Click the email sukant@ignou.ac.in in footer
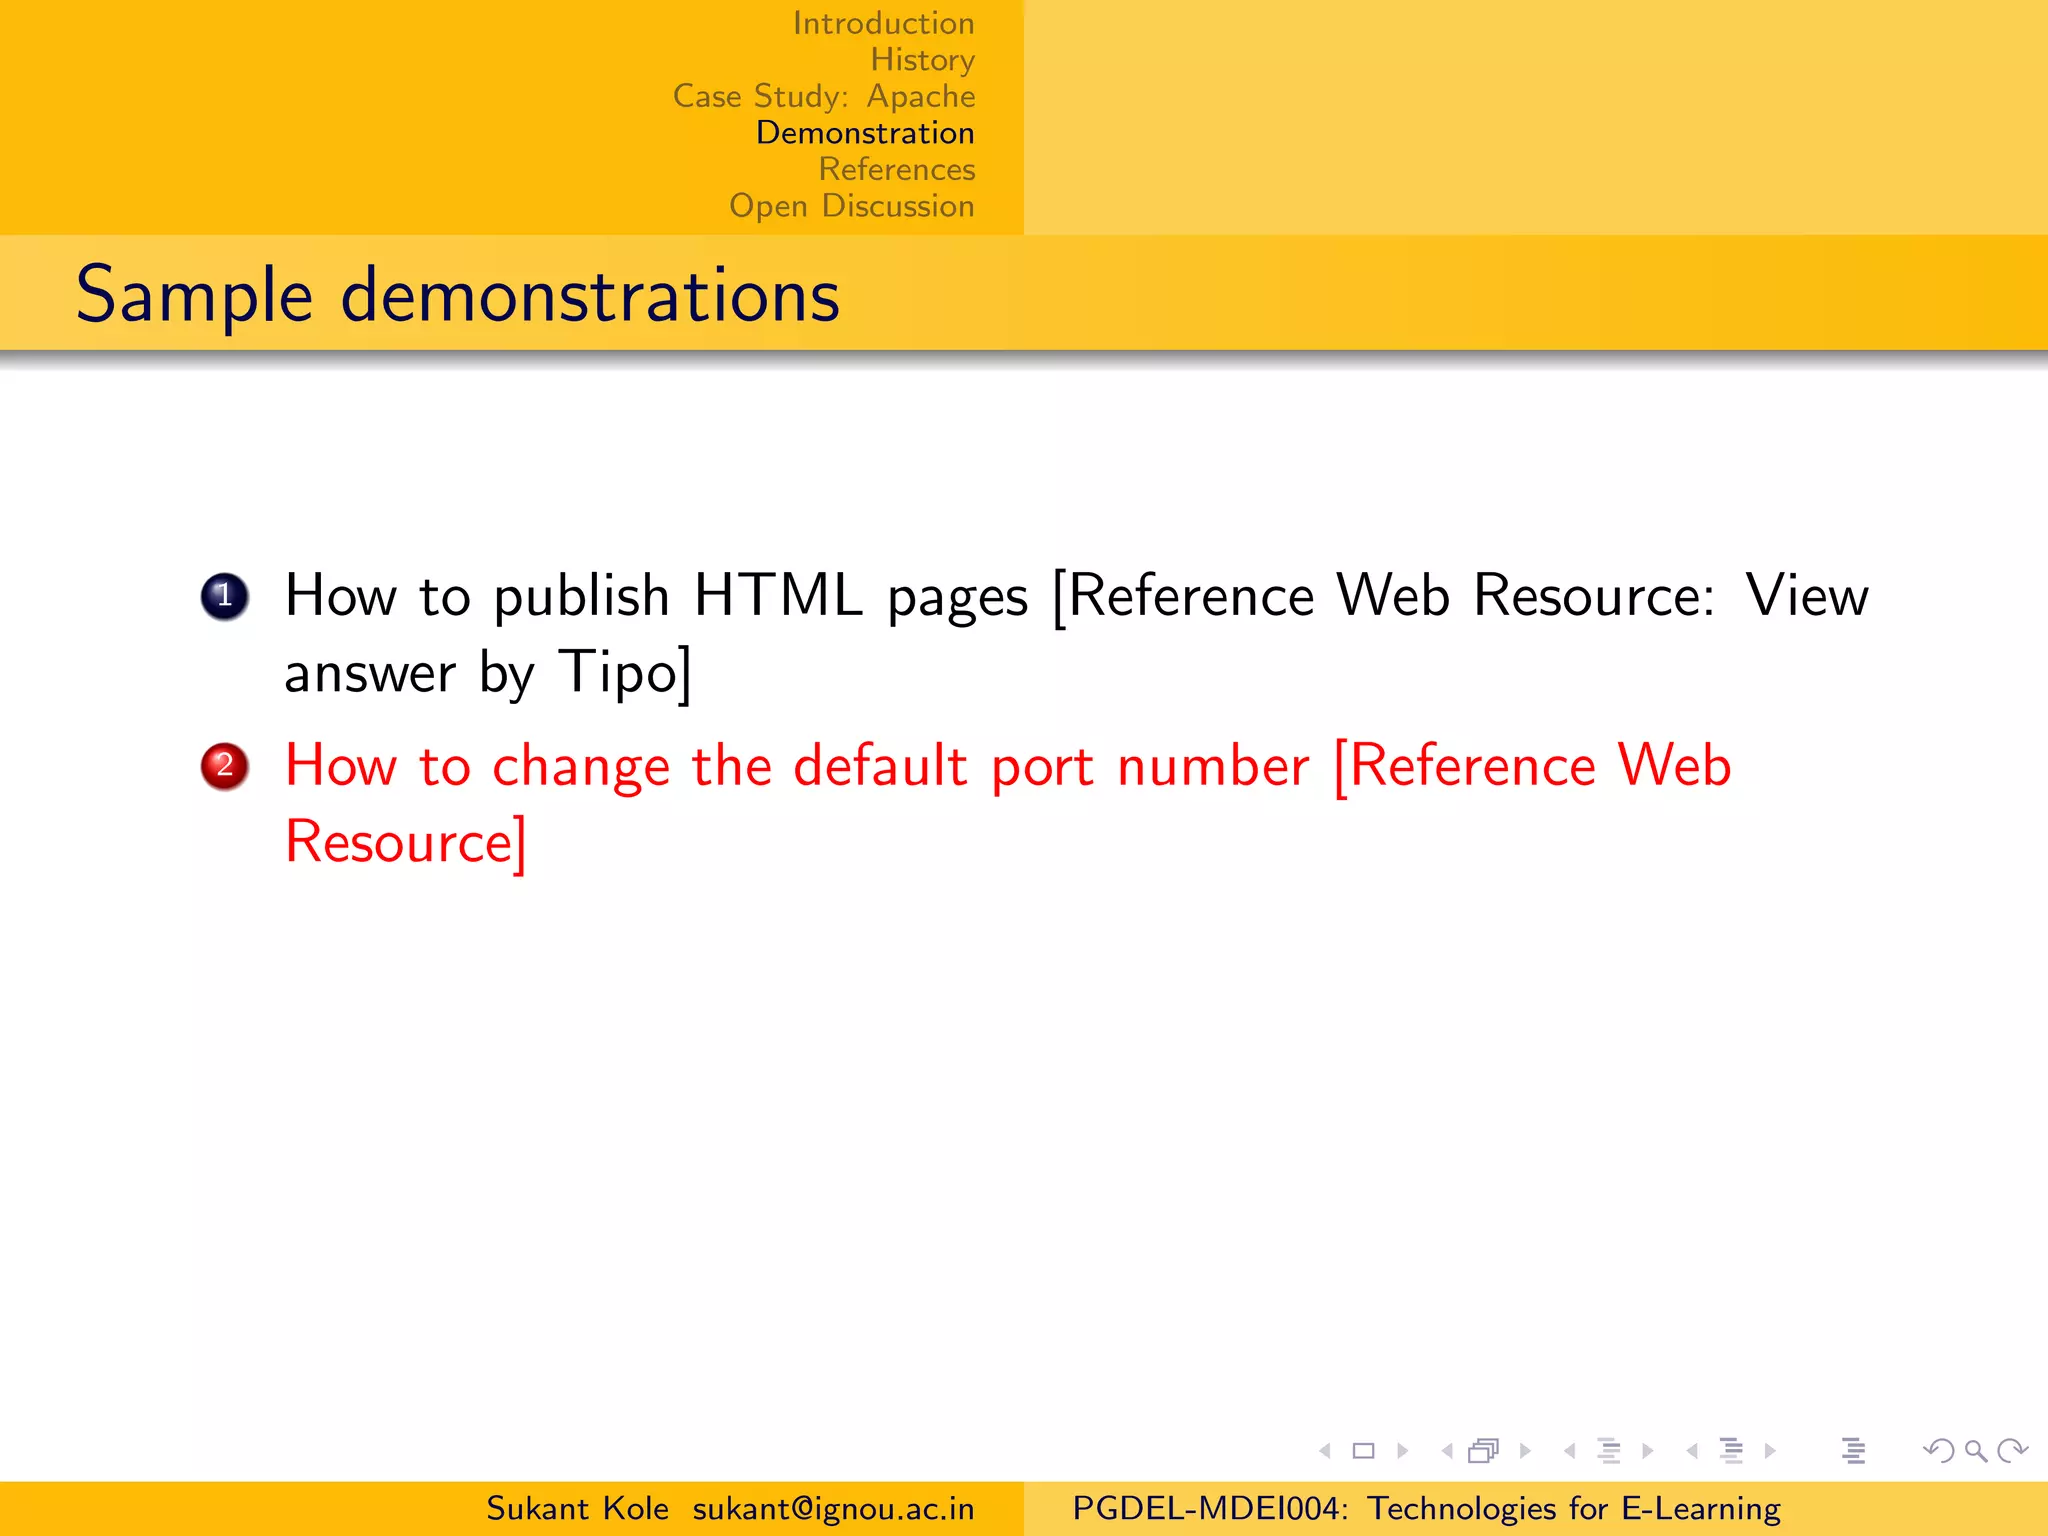The width and height of the screenshot is (2048, 1536). click(x=833, y=1509)
